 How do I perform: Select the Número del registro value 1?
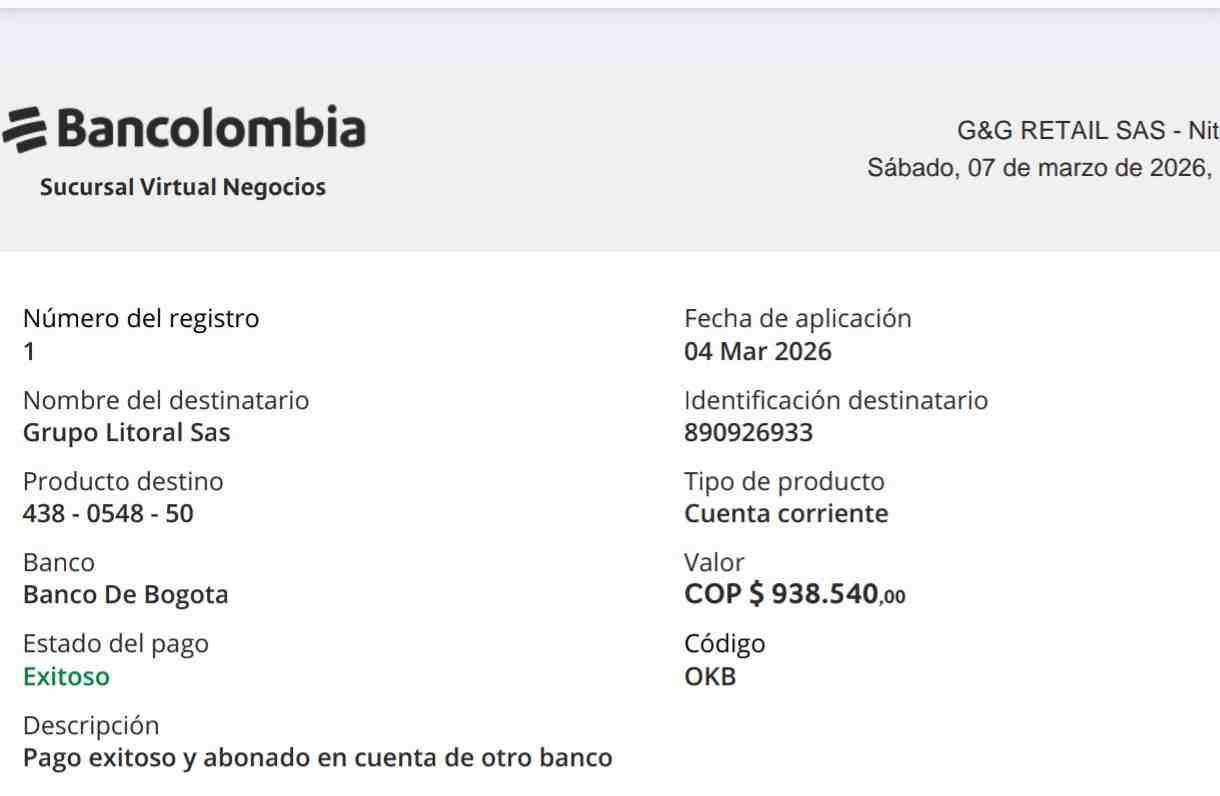(x=28, y=354)
